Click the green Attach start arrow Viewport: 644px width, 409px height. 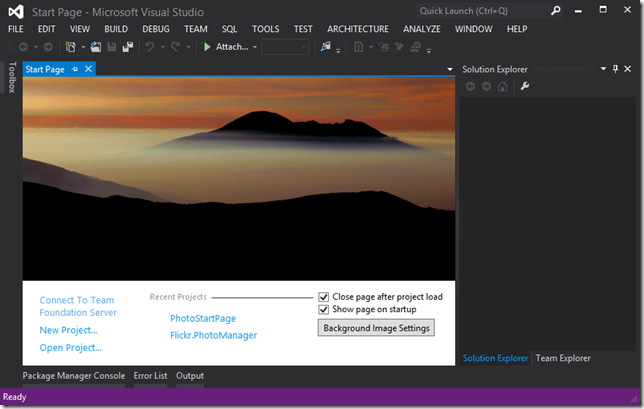[207, 47]
